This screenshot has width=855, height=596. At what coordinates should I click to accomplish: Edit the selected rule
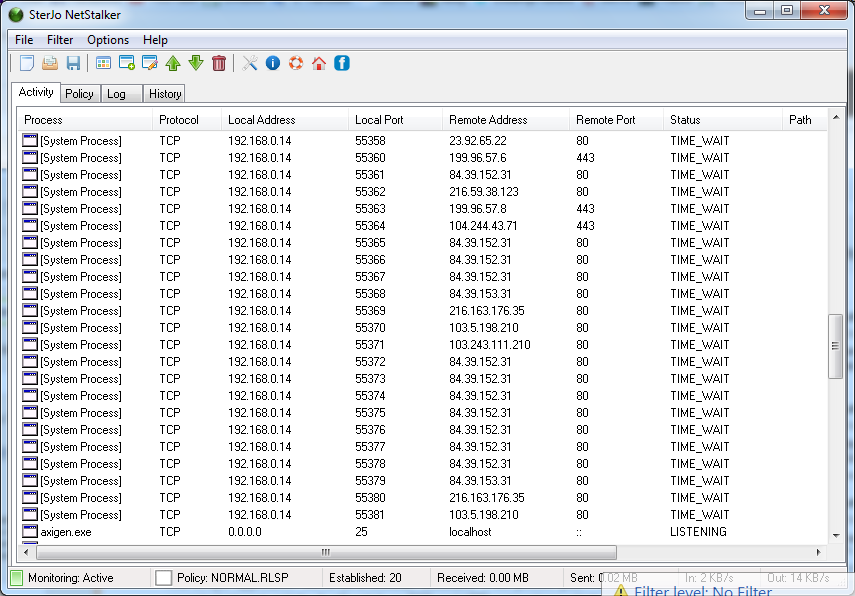[x=150, y=63]
